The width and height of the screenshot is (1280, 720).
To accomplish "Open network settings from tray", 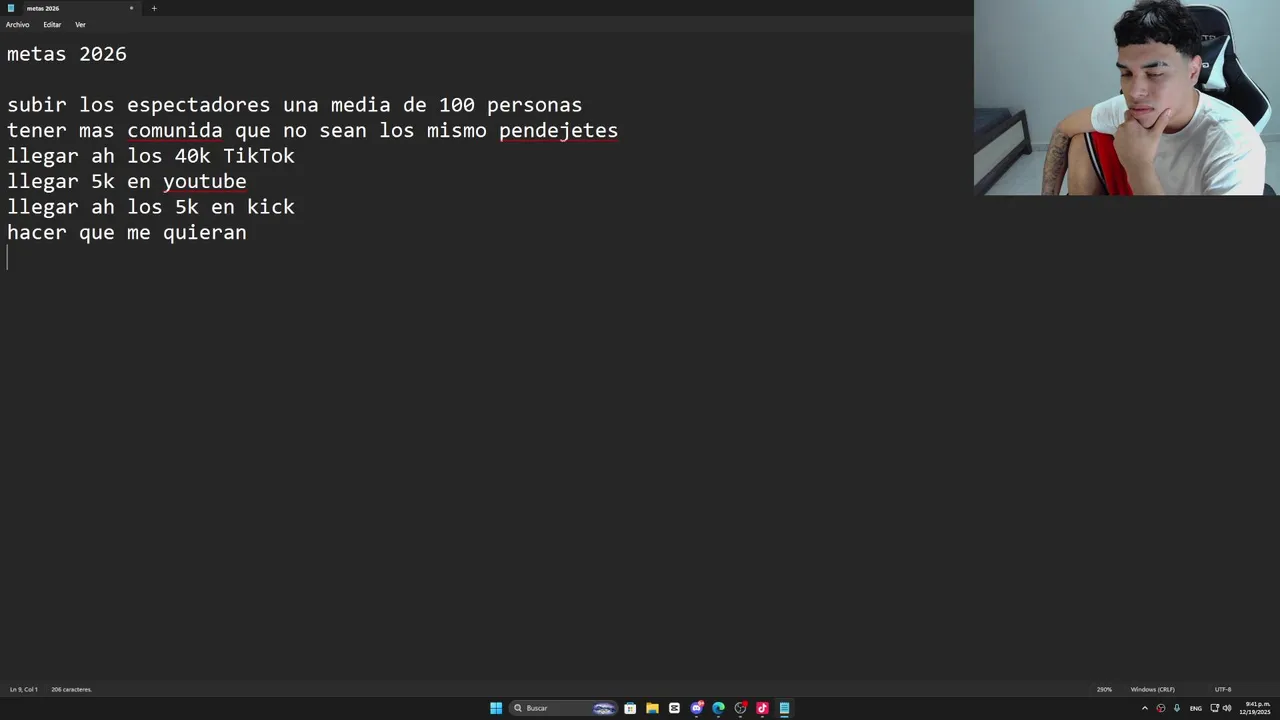I will click(x=1214, y=708).
